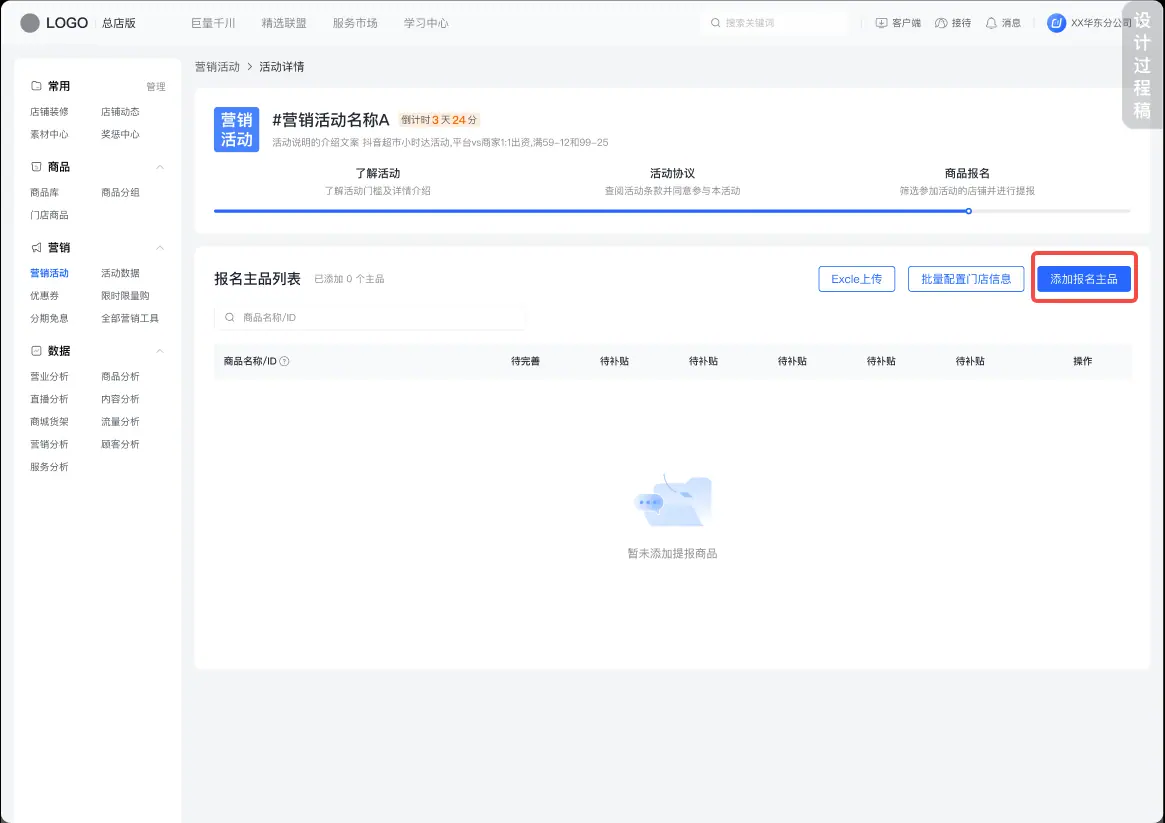This screenshot has height=823, width=1165.
Task: Open the 学习中心 top menu
Action: point(426,23)
